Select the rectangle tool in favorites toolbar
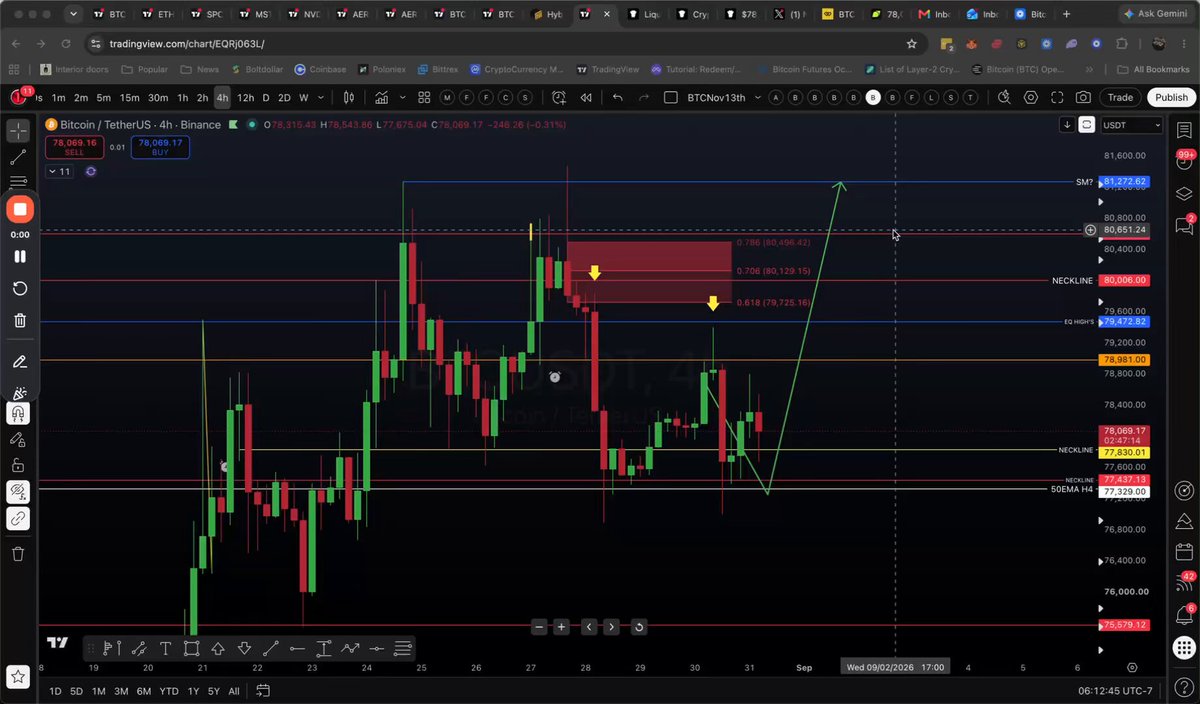The image size is (1200, 704). point(191,648)
